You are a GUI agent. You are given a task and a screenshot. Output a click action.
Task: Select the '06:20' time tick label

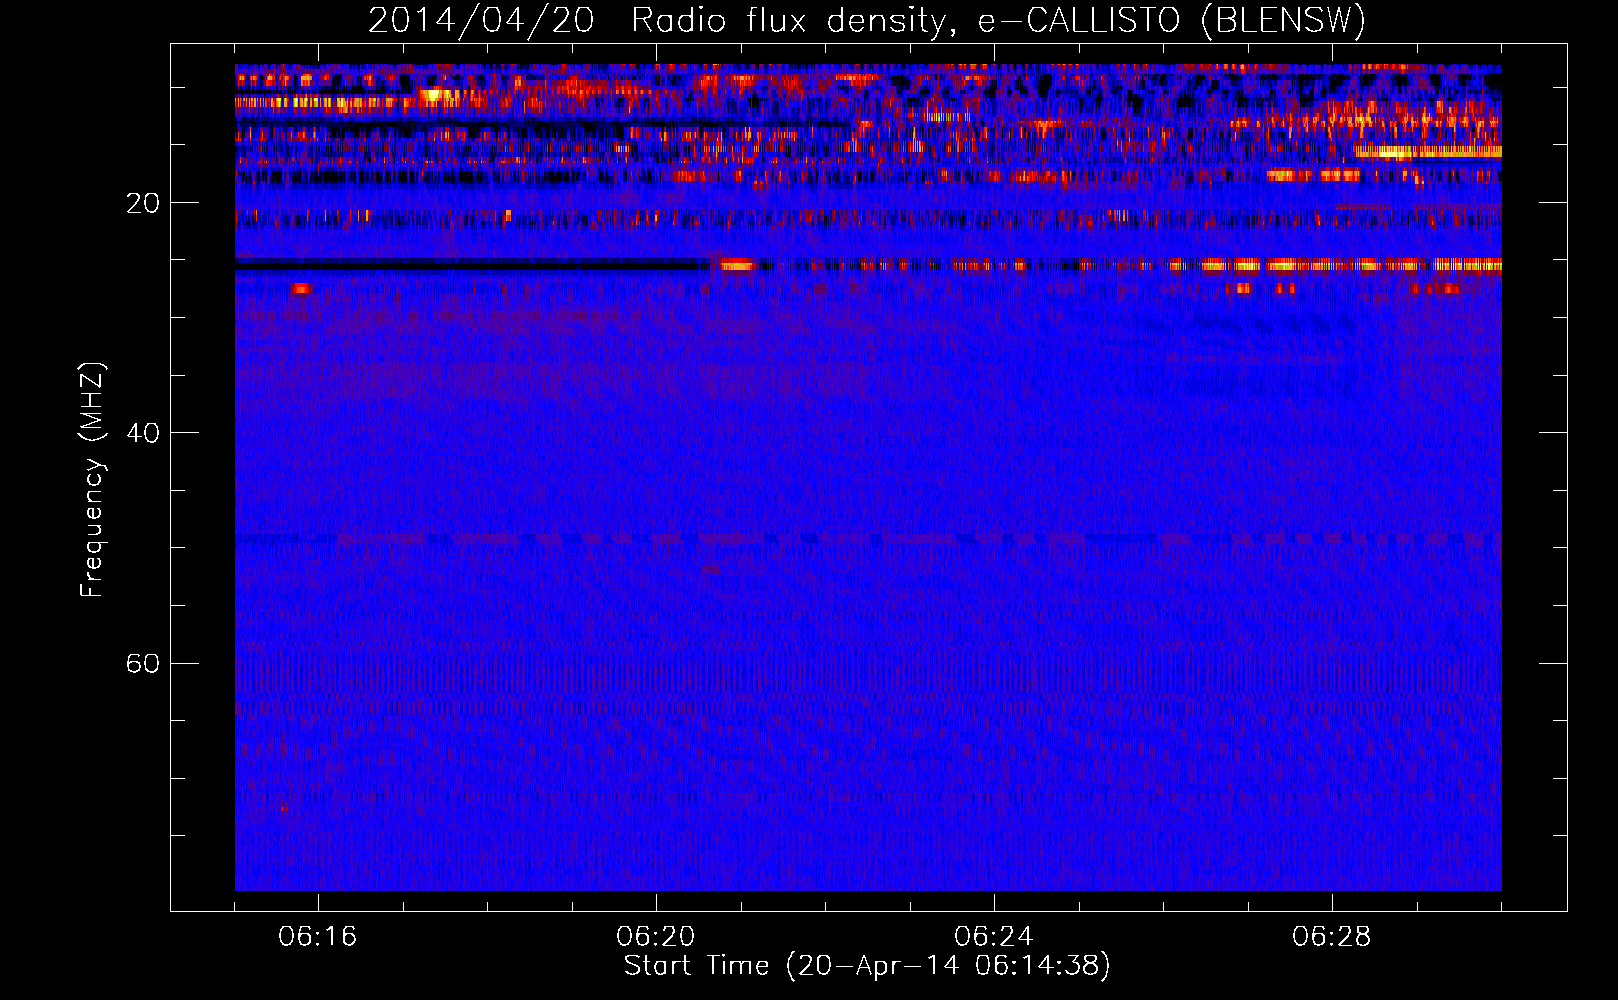pyautogui.click(x=656, y=937)
